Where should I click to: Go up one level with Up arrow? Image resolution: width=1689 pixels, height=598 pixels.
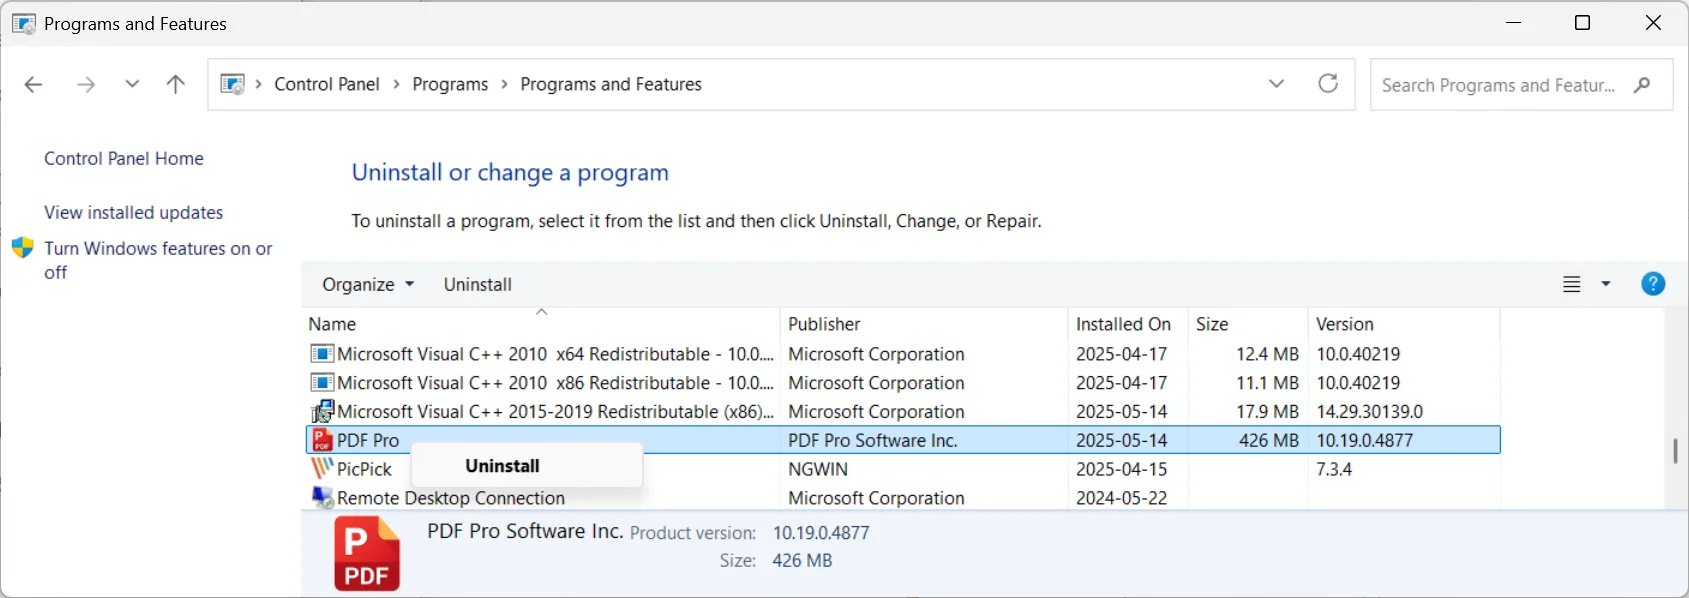click(x=175, y=84)
